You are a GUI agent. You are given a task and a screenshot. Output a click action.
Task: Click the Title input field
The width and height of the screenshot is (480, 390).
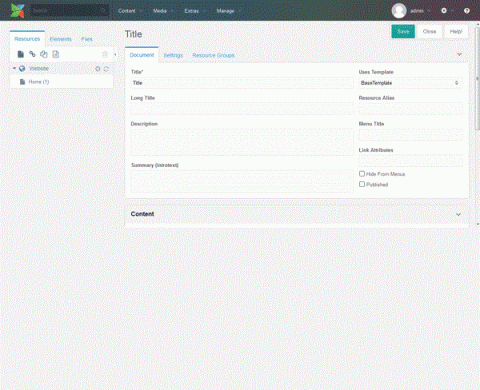click(242, 83)
